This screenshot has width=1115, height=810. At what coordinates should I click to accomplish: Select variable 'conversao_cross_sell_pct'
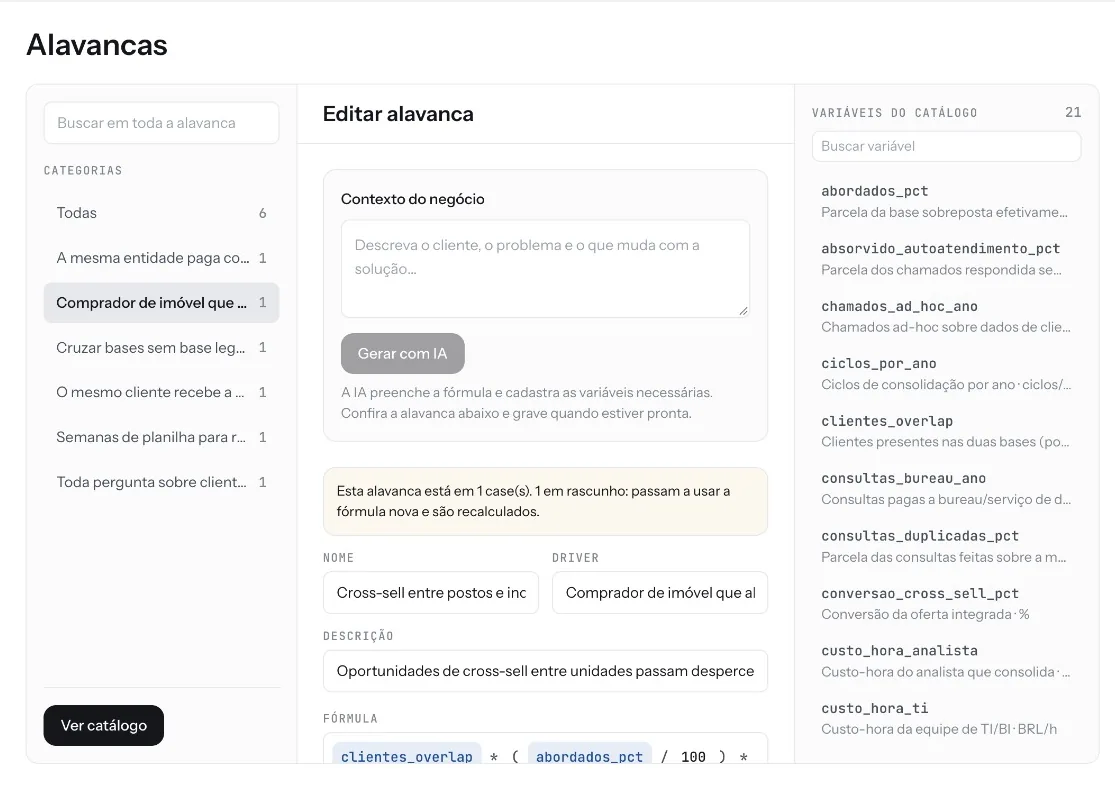[x=946, y=604]
